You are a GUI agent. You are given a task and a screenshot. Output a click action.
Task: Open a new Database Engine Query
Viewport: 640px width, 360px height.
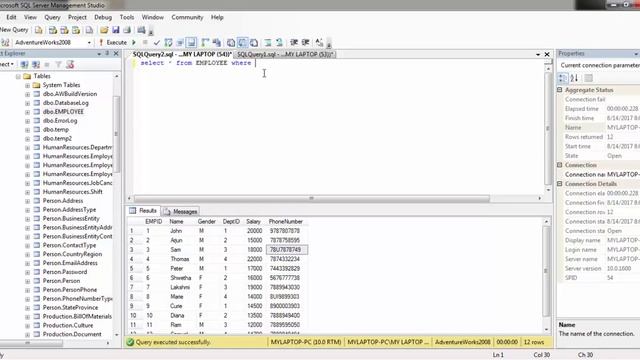point(39,30)
